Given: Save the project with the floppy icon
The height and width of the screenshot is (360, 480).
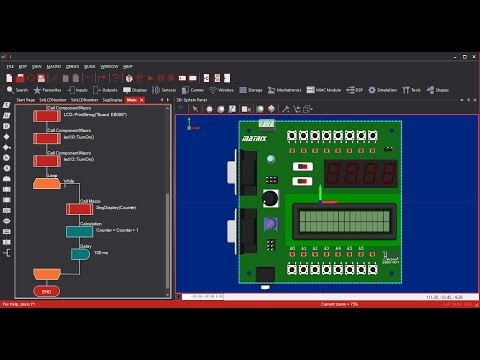Looking at the screenshot, I should tap(41, 78).
